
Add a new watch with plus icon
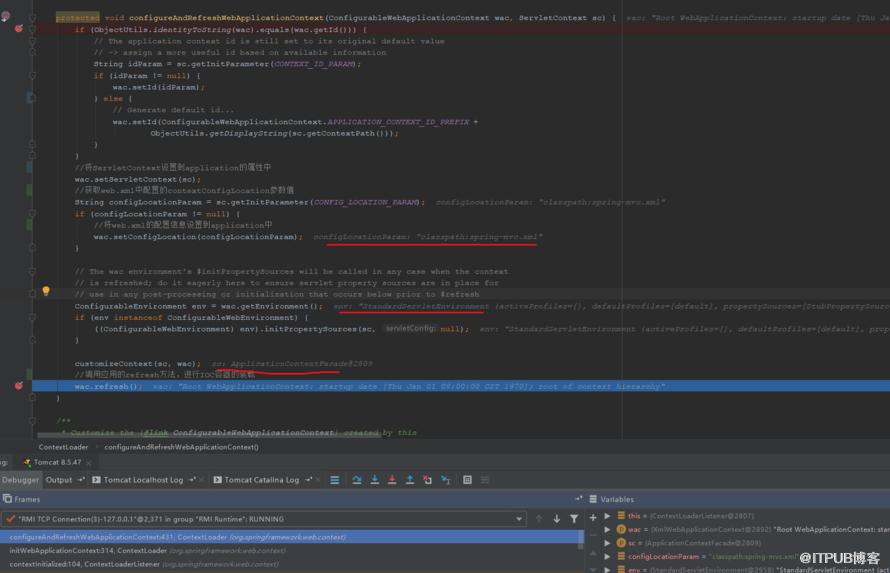[x=593, y=517]
